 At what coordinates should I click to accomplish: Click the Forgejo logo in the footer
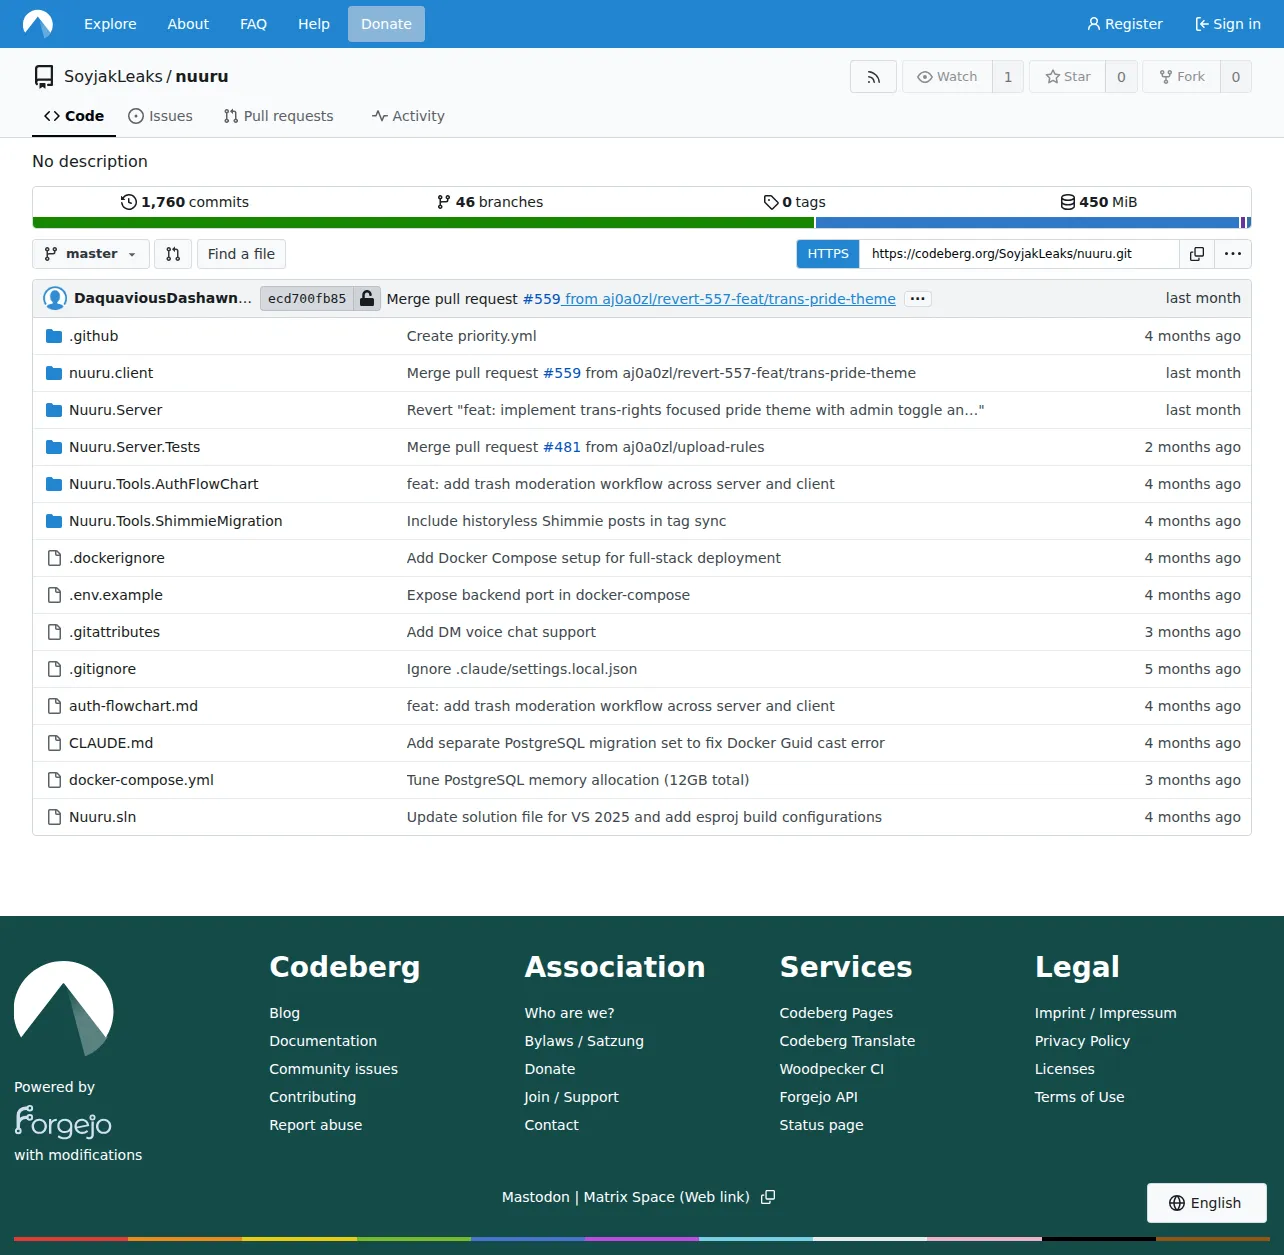point(63,1122)
